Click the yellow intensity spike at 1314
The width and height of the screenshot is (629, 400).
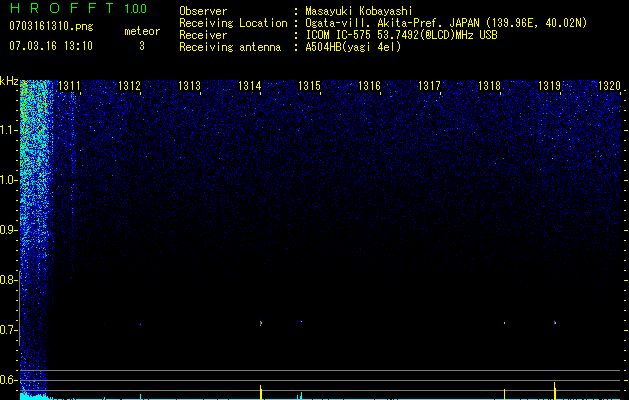(261, 392)
